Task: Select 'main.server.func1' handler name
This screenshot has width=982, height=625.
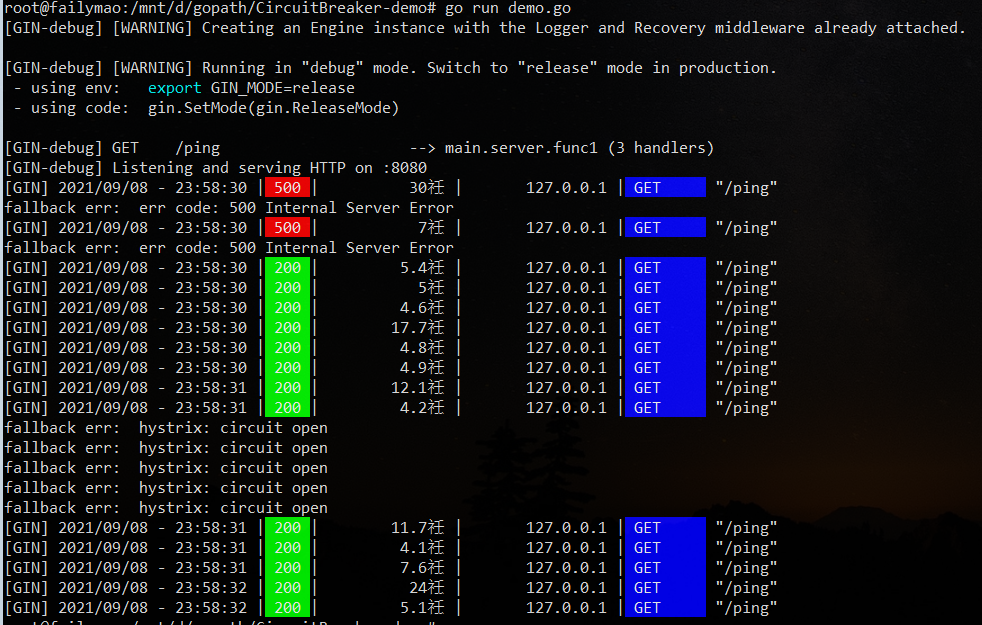Action: [x=521, y=148]
